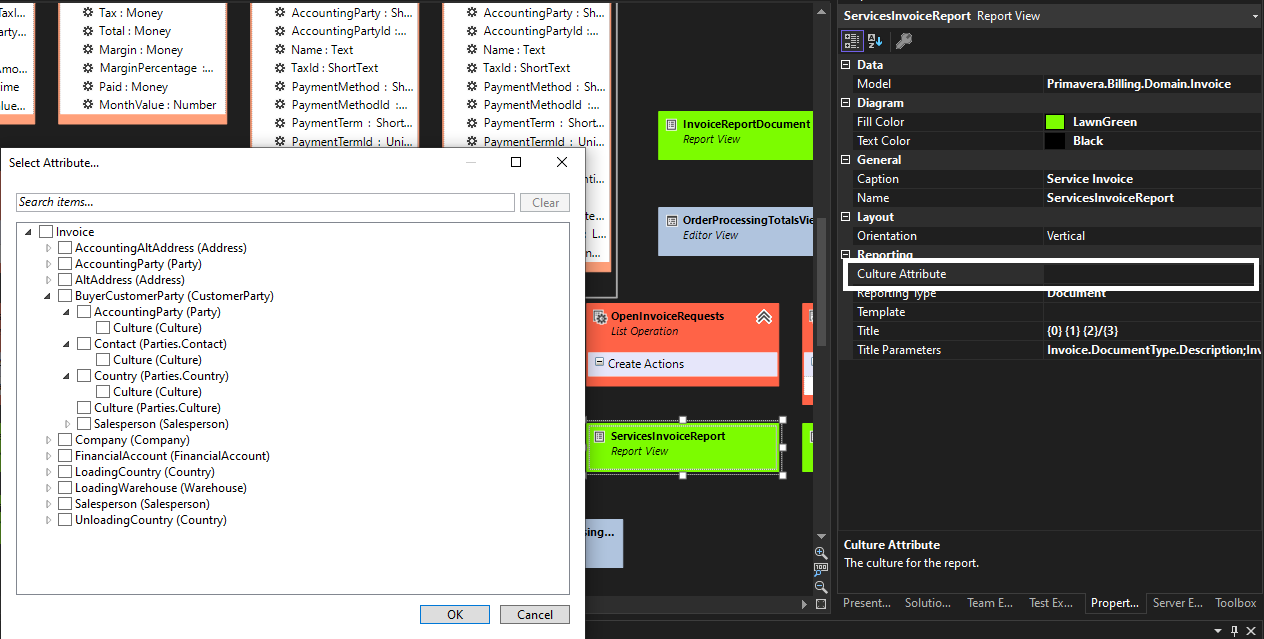Open bottom tool window options arrow
1264x639 pixels.
pos(1219,630)
